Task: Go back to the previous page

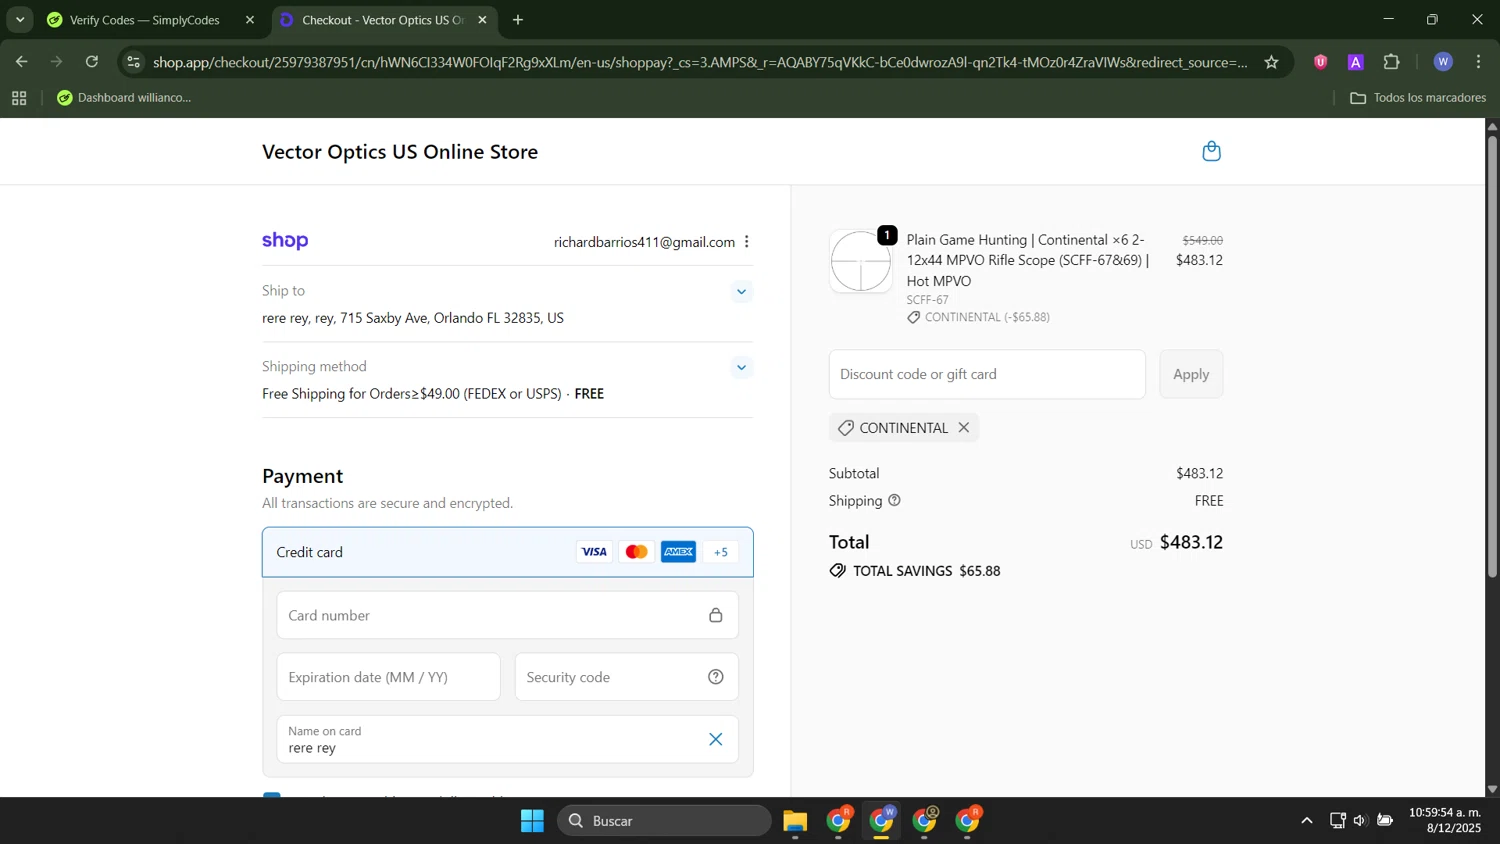Action: pos(21,62)
